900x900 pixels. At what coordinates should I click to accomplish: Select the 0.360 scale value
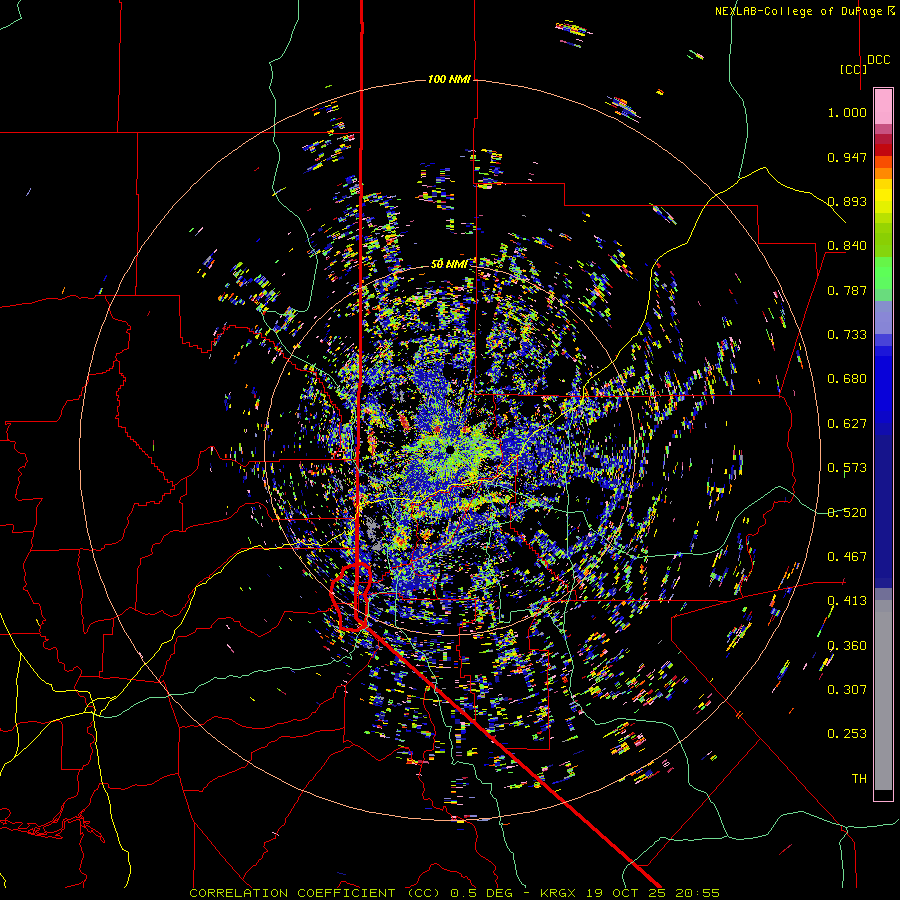tap(847, 646)
